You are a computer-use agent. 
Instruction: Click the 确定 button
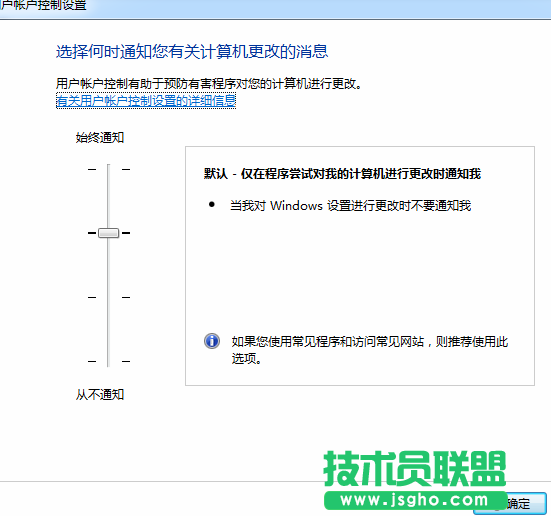tap(510, 503)
